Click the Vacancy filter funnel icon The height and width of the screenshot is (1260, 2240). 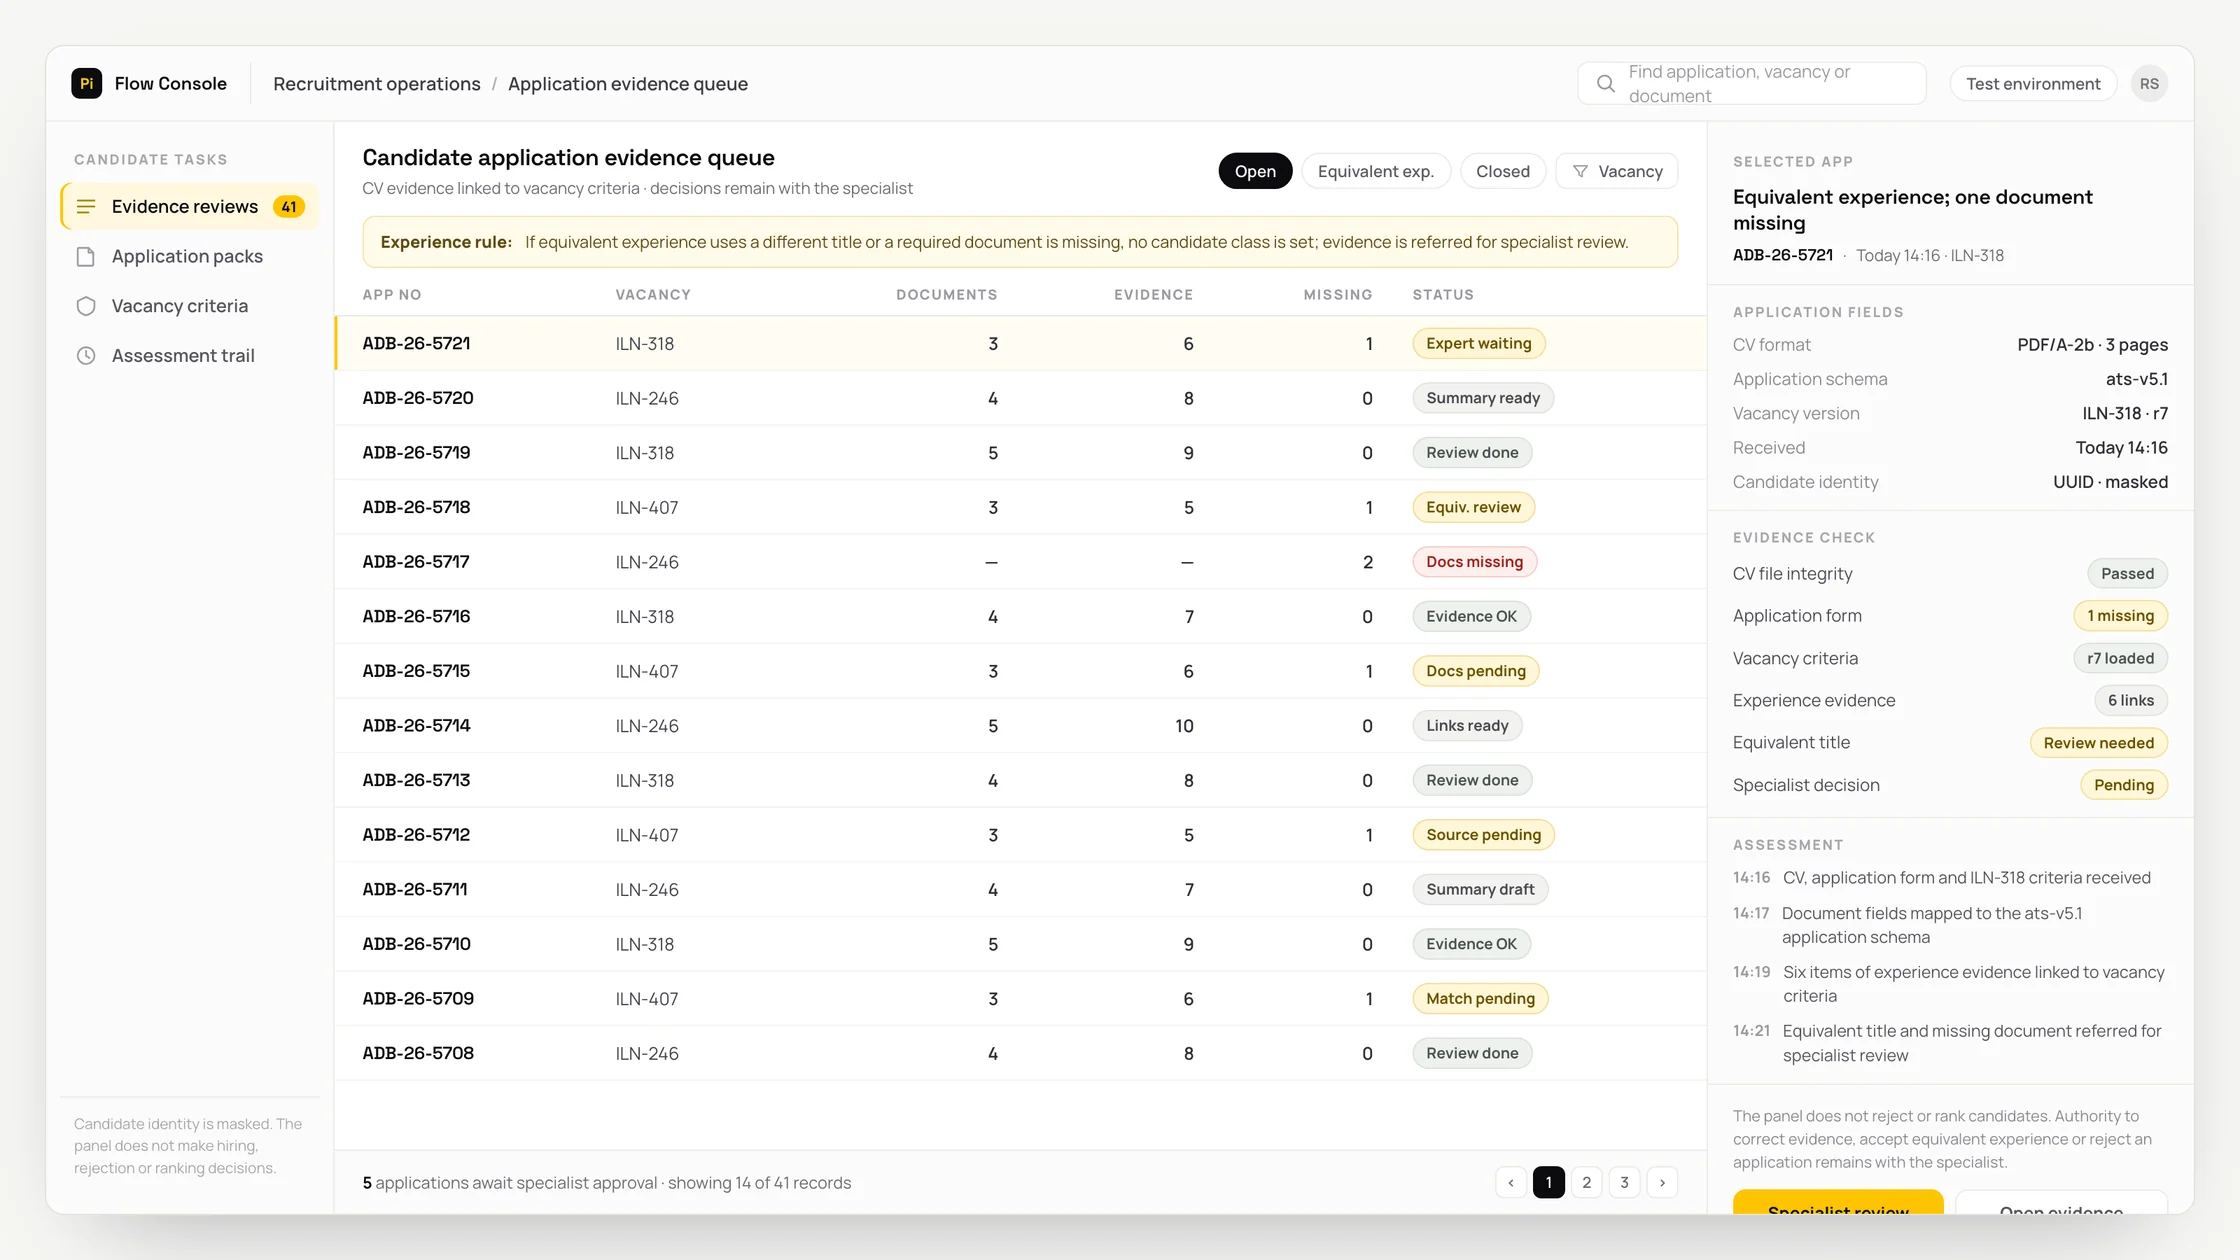click(x=1580, y=172)
